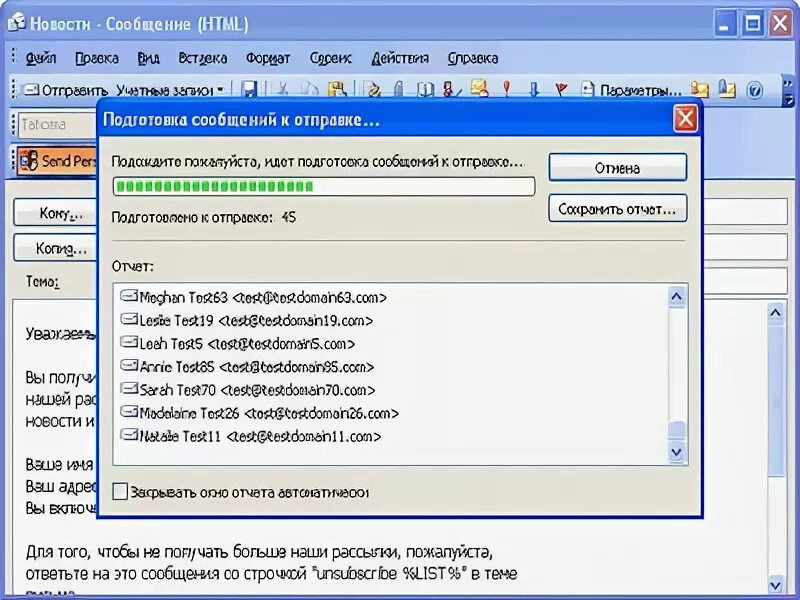Viewport: 800px width, 600px height.
Task: Click the Send Personally toolbar button
Action: point(57,161)
